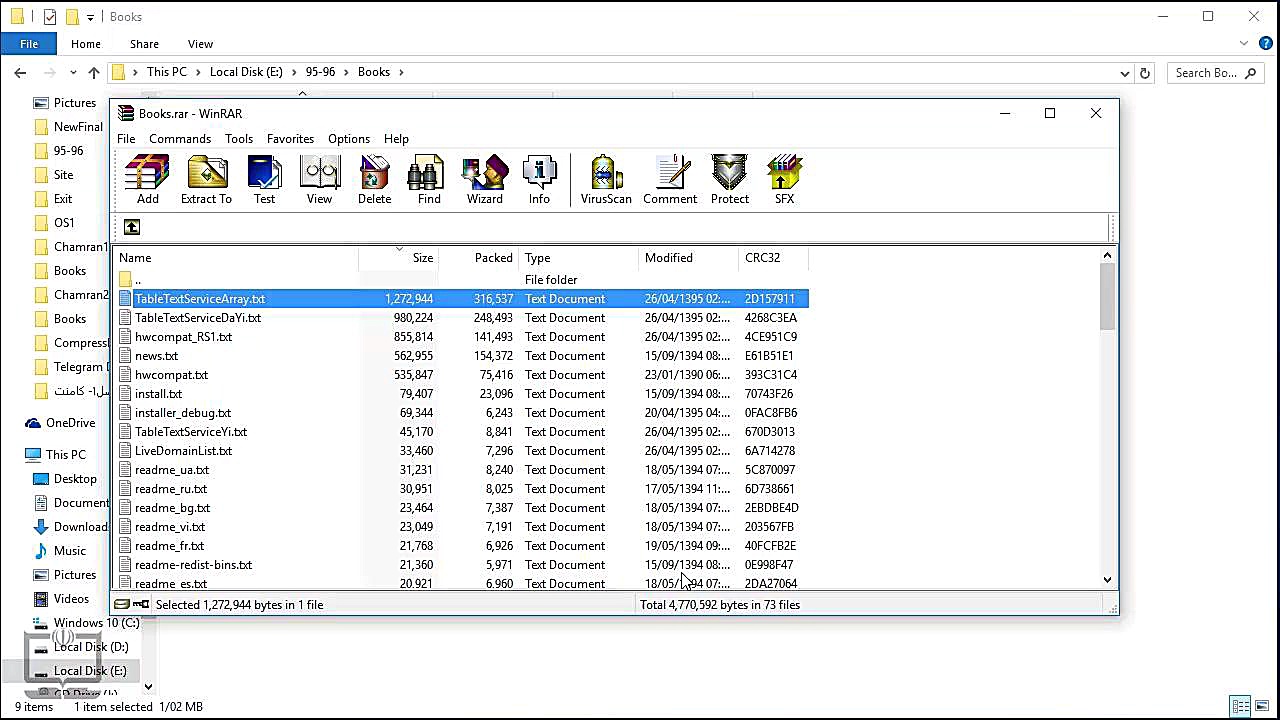Open address bar history dropdown
The height and width of the screenshot is (720, 1280).
(1126, 72)
